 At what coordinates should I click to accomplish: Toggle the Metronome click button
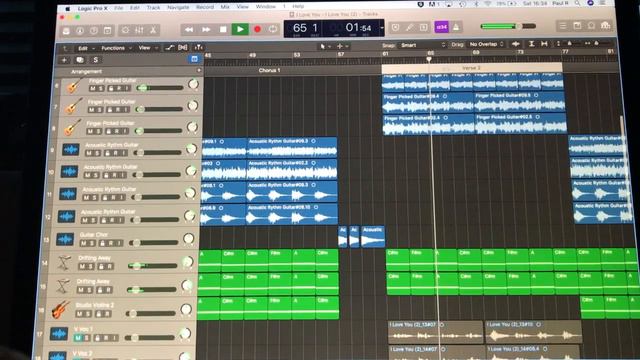456,27
